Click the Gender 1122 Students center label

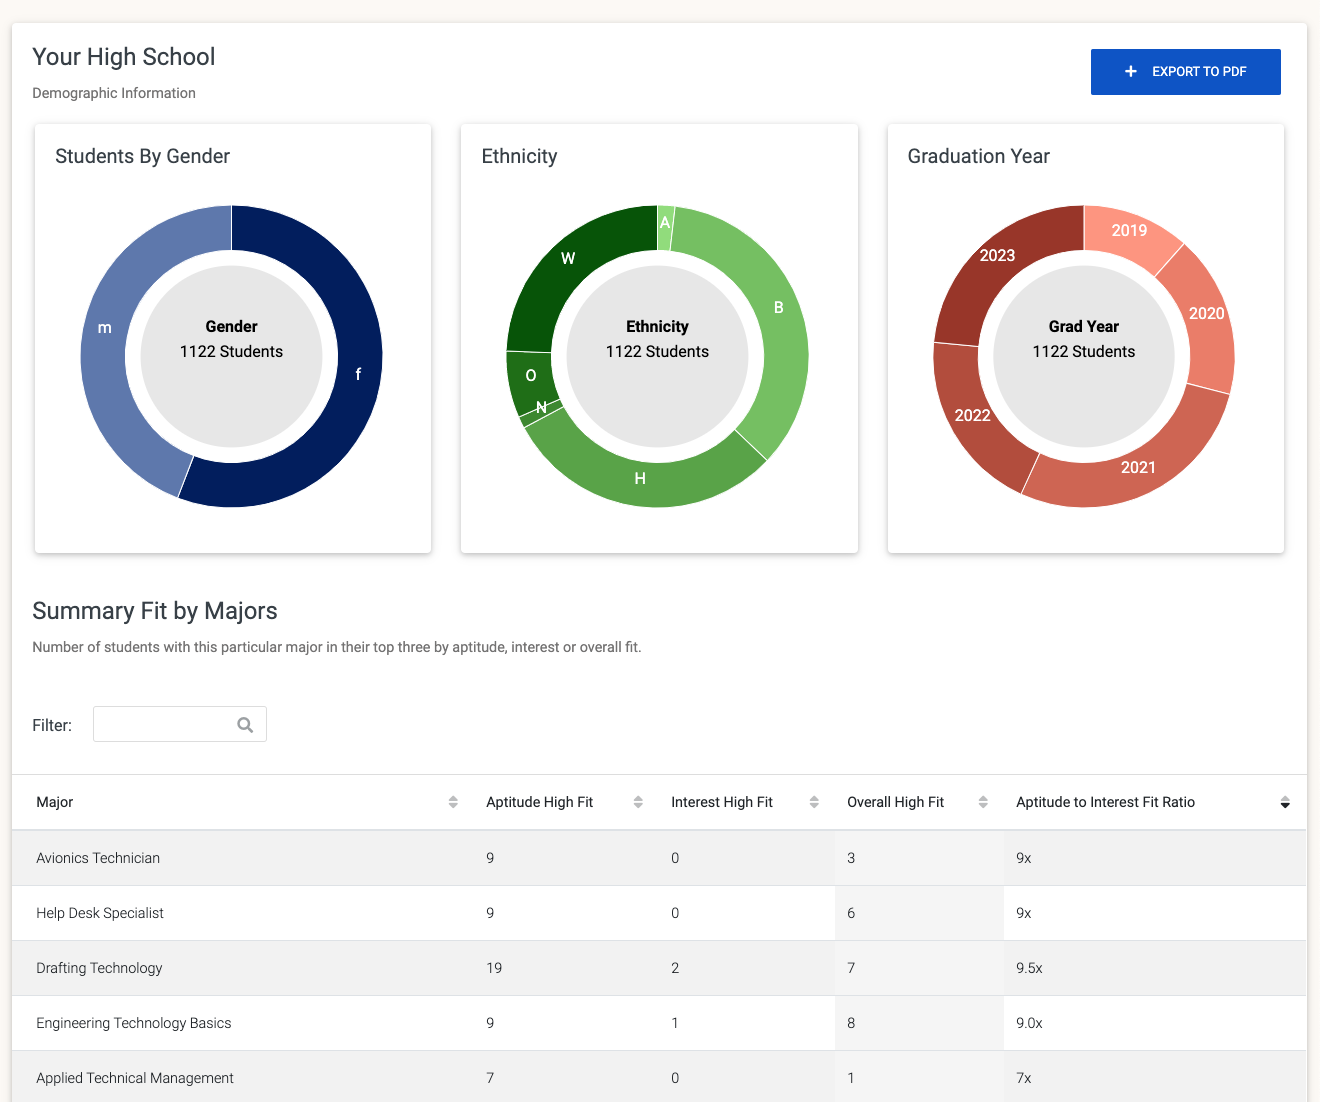[x=231, y=339]
